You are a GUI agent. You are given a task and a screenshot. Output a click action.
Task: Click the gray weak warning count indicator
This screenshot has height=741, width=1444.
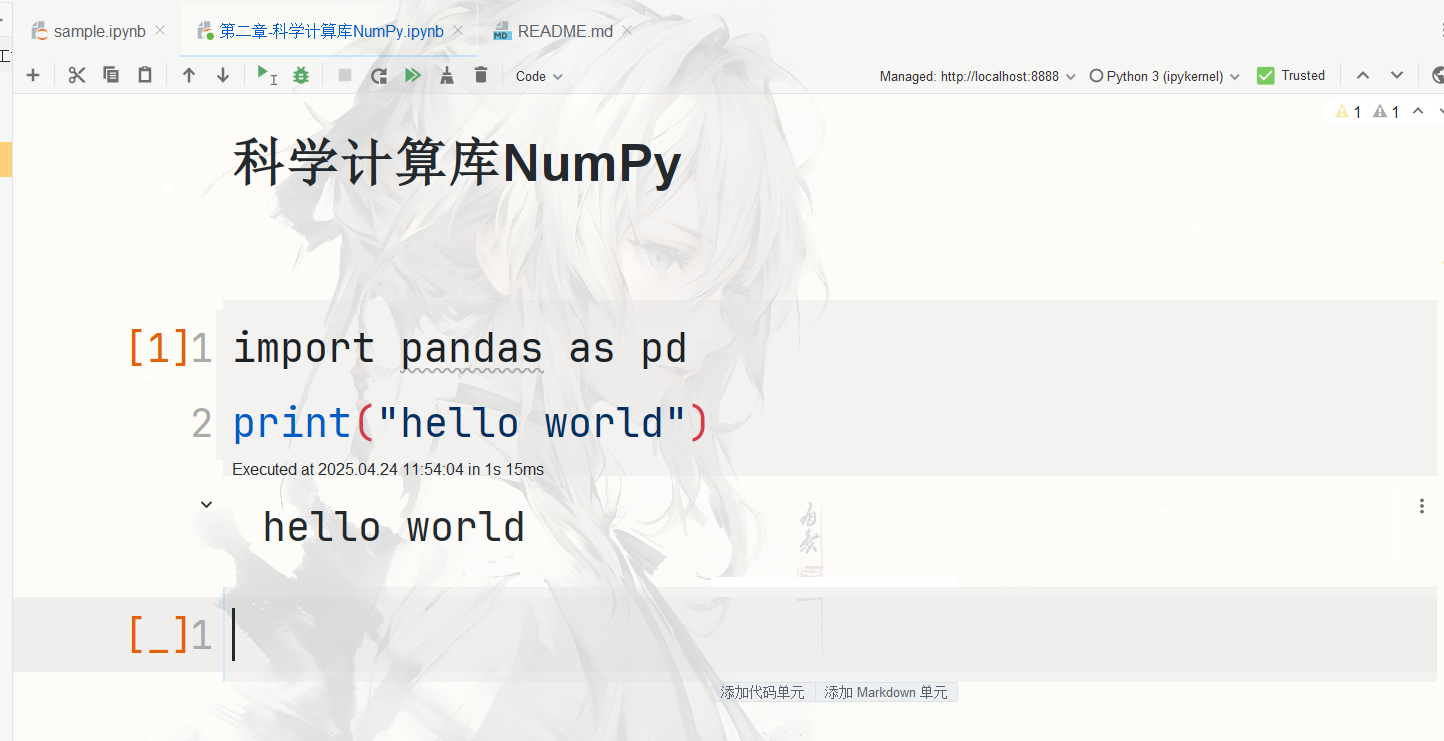tap(1386, 112)
